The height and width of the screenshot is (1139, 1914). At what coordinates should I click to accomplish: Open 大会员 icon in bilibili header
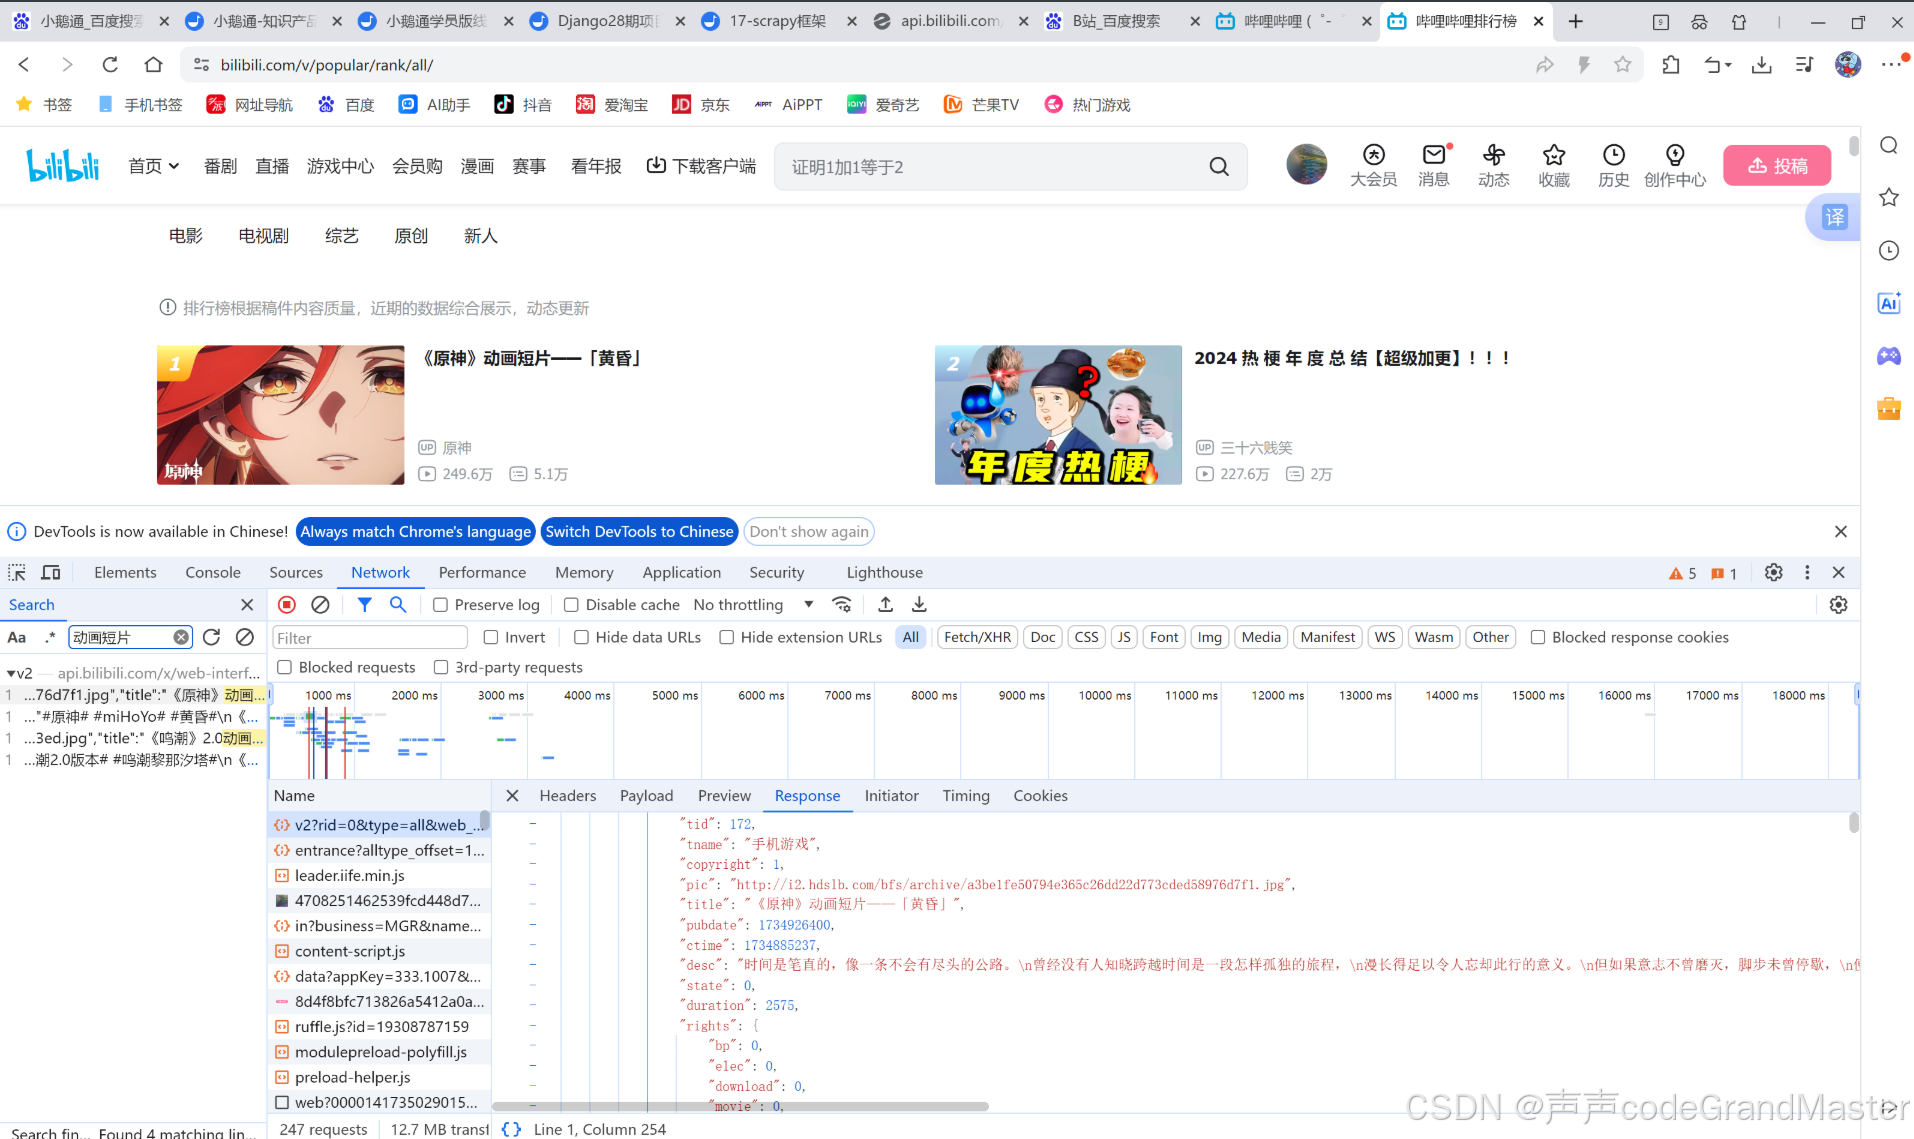click(1374, 165)
